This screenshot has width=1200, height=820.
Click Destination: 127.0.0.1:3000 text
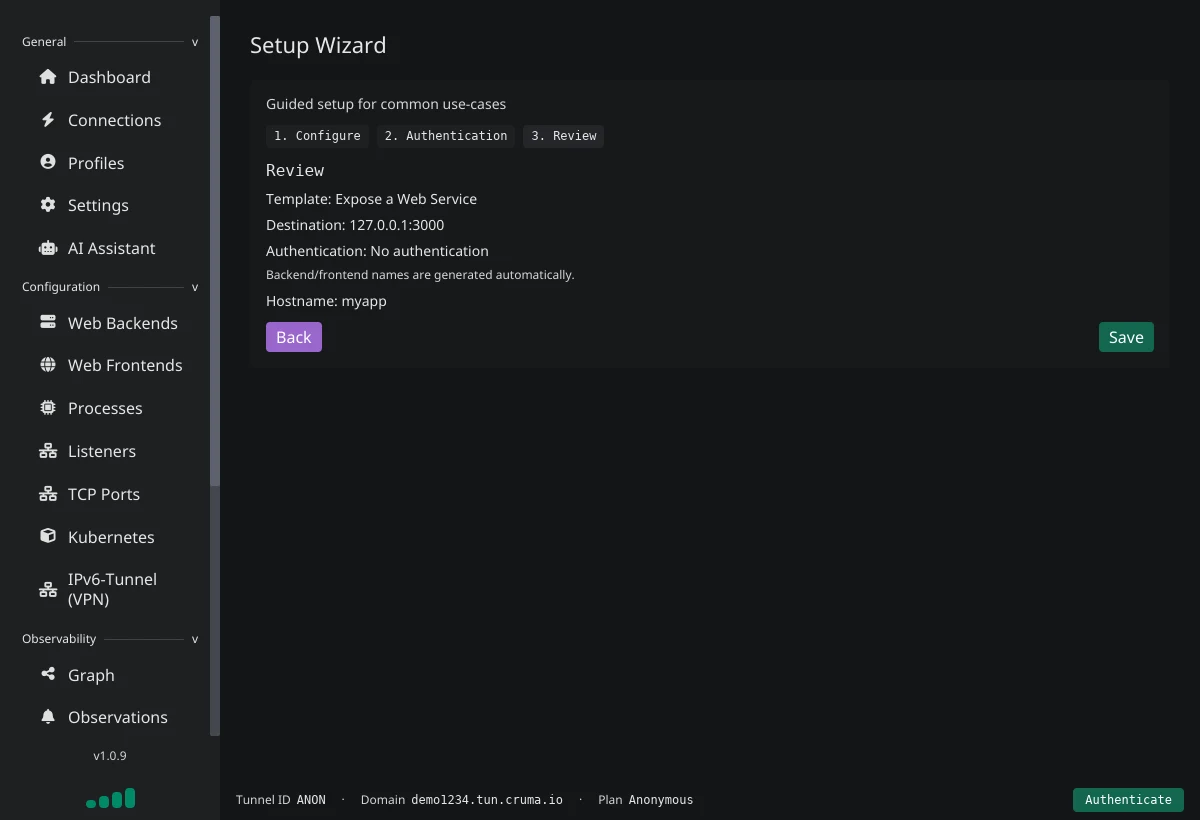[355, 225]
